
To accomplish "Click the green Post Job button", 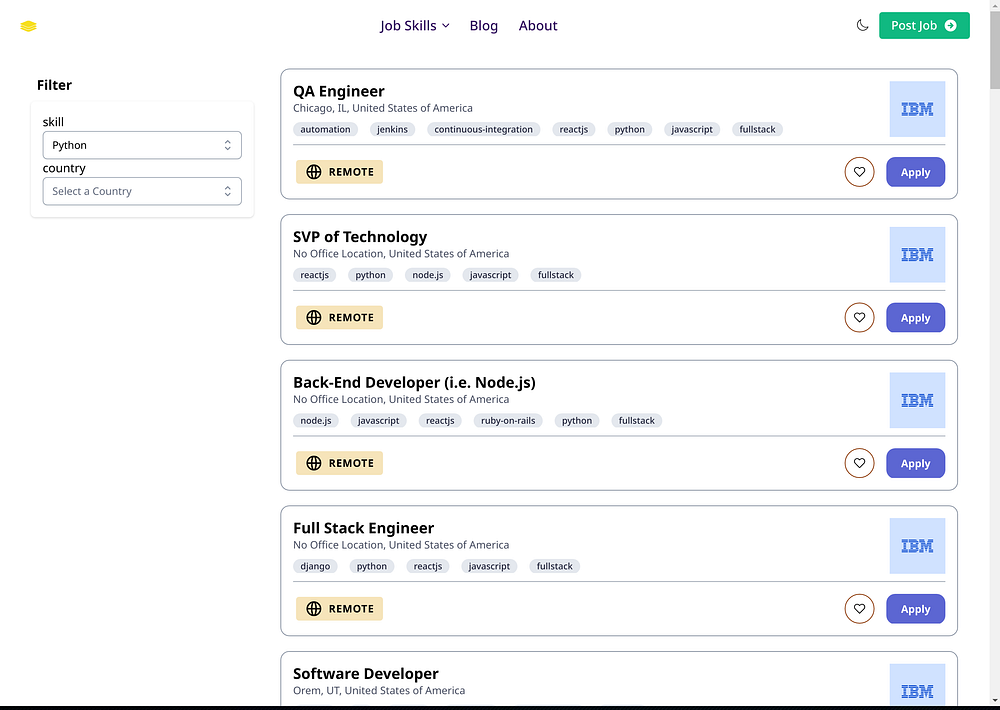I will click(x=924, y=26).
